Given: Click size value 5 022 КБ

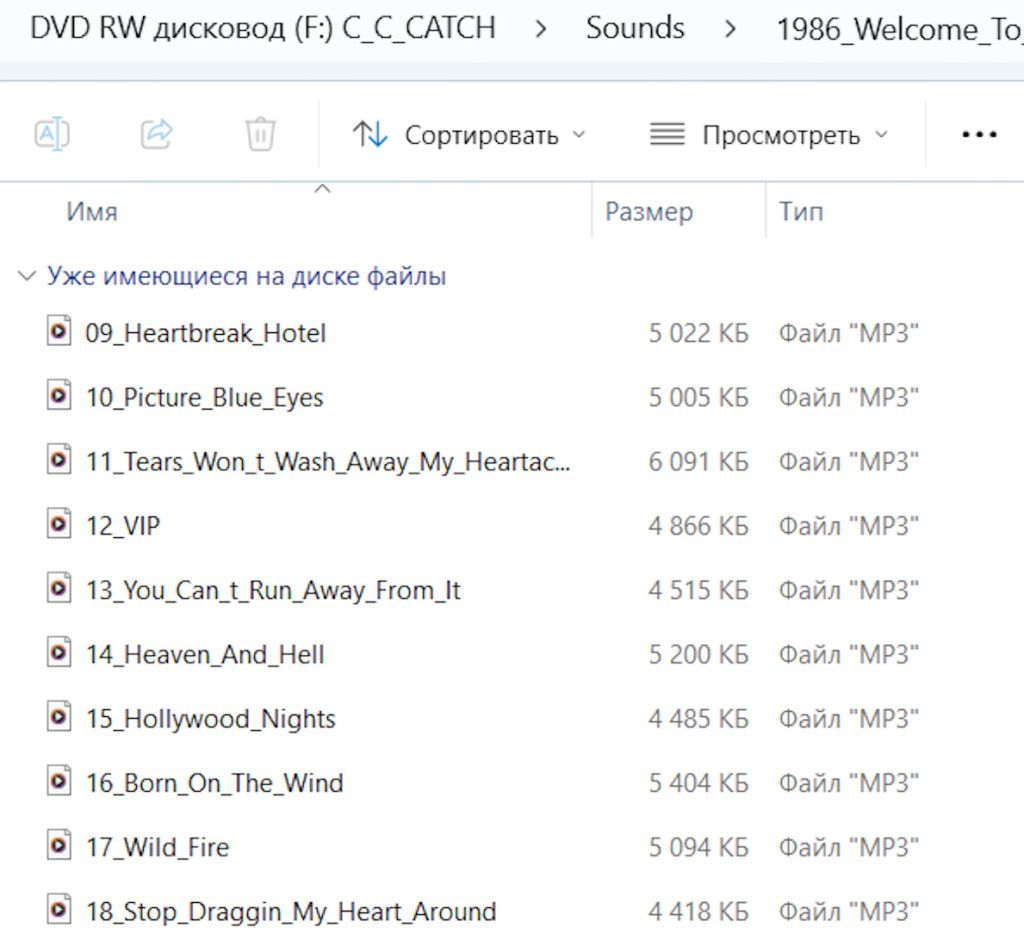Looking at the screenshot, I should click(698, 334).
